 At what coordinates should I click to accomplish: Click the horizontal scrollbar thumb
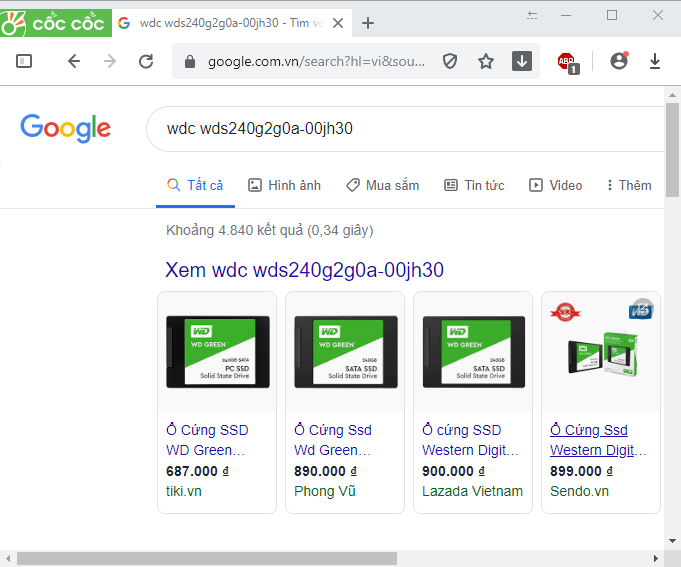click(x=207, y=558)
